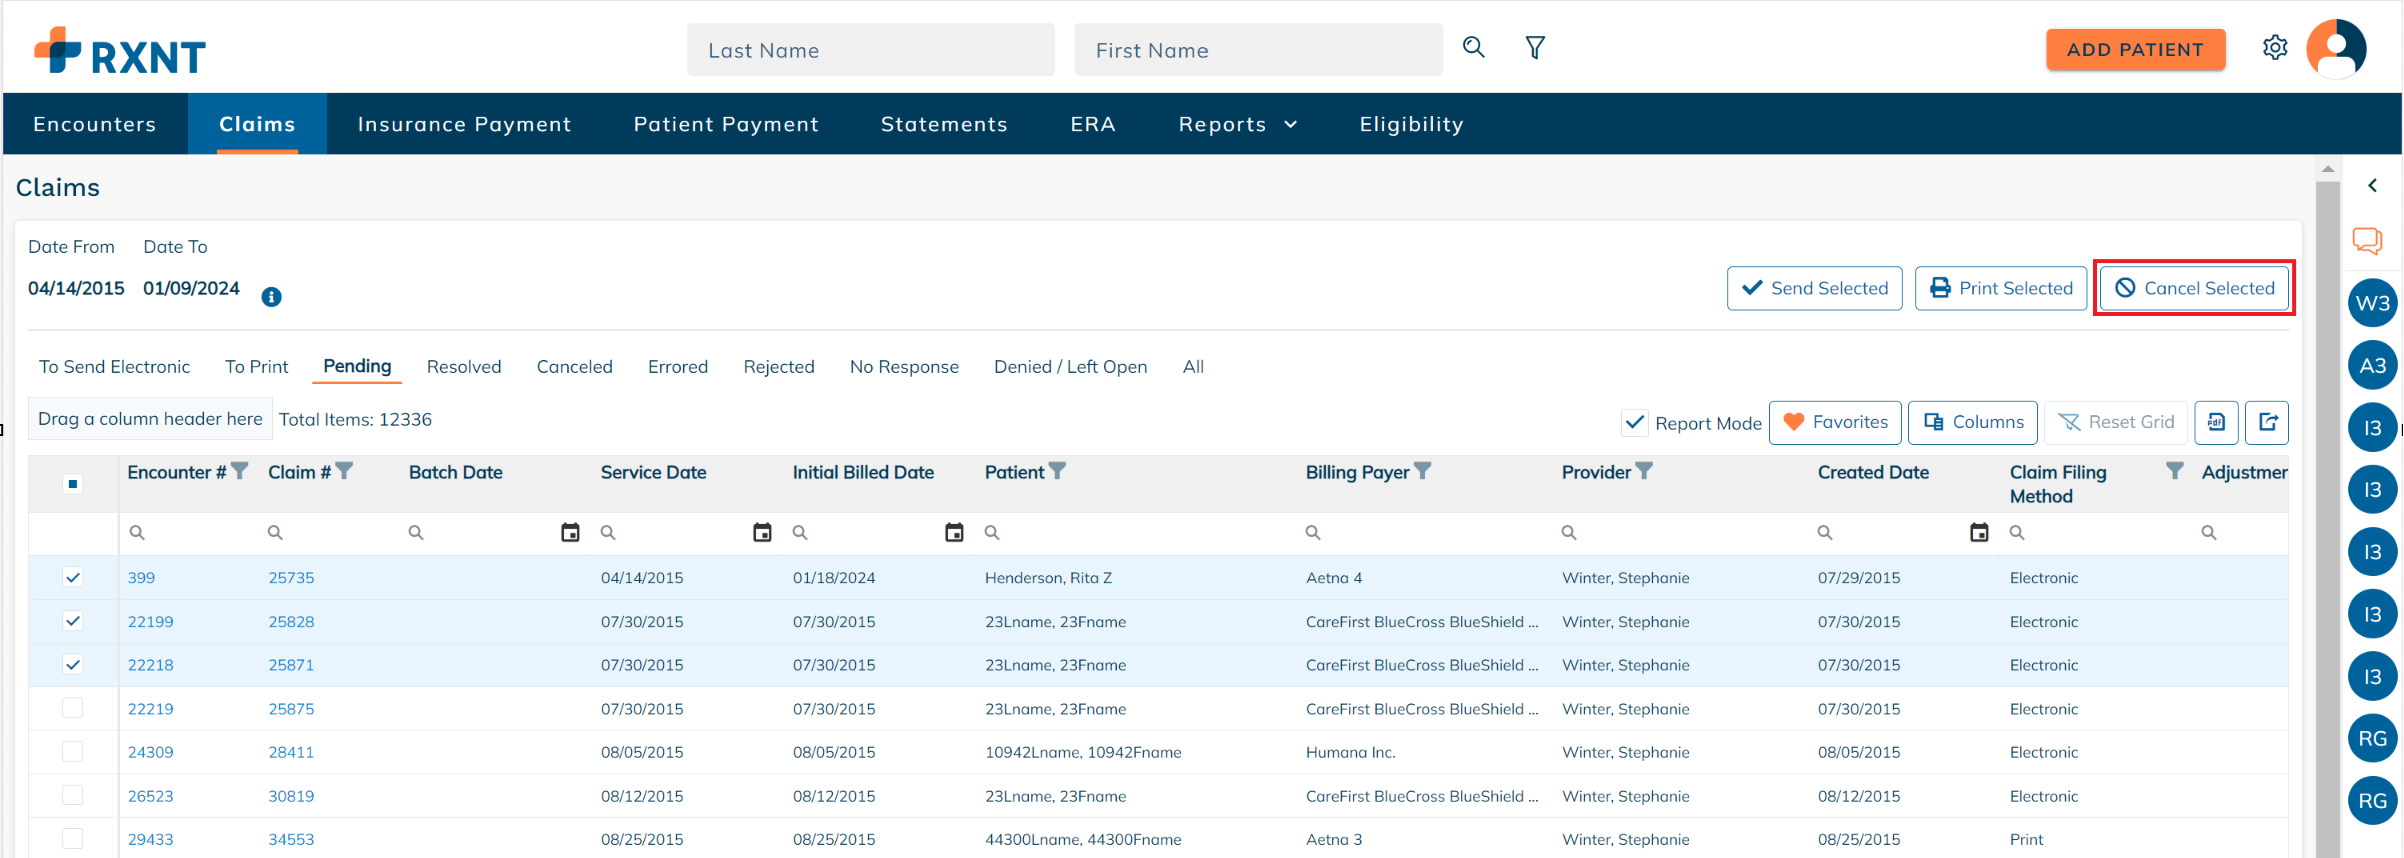The height and width of the screenshot is (858, 2404).
Task: Switch to the Rejected tab
Action: point(778,367)
